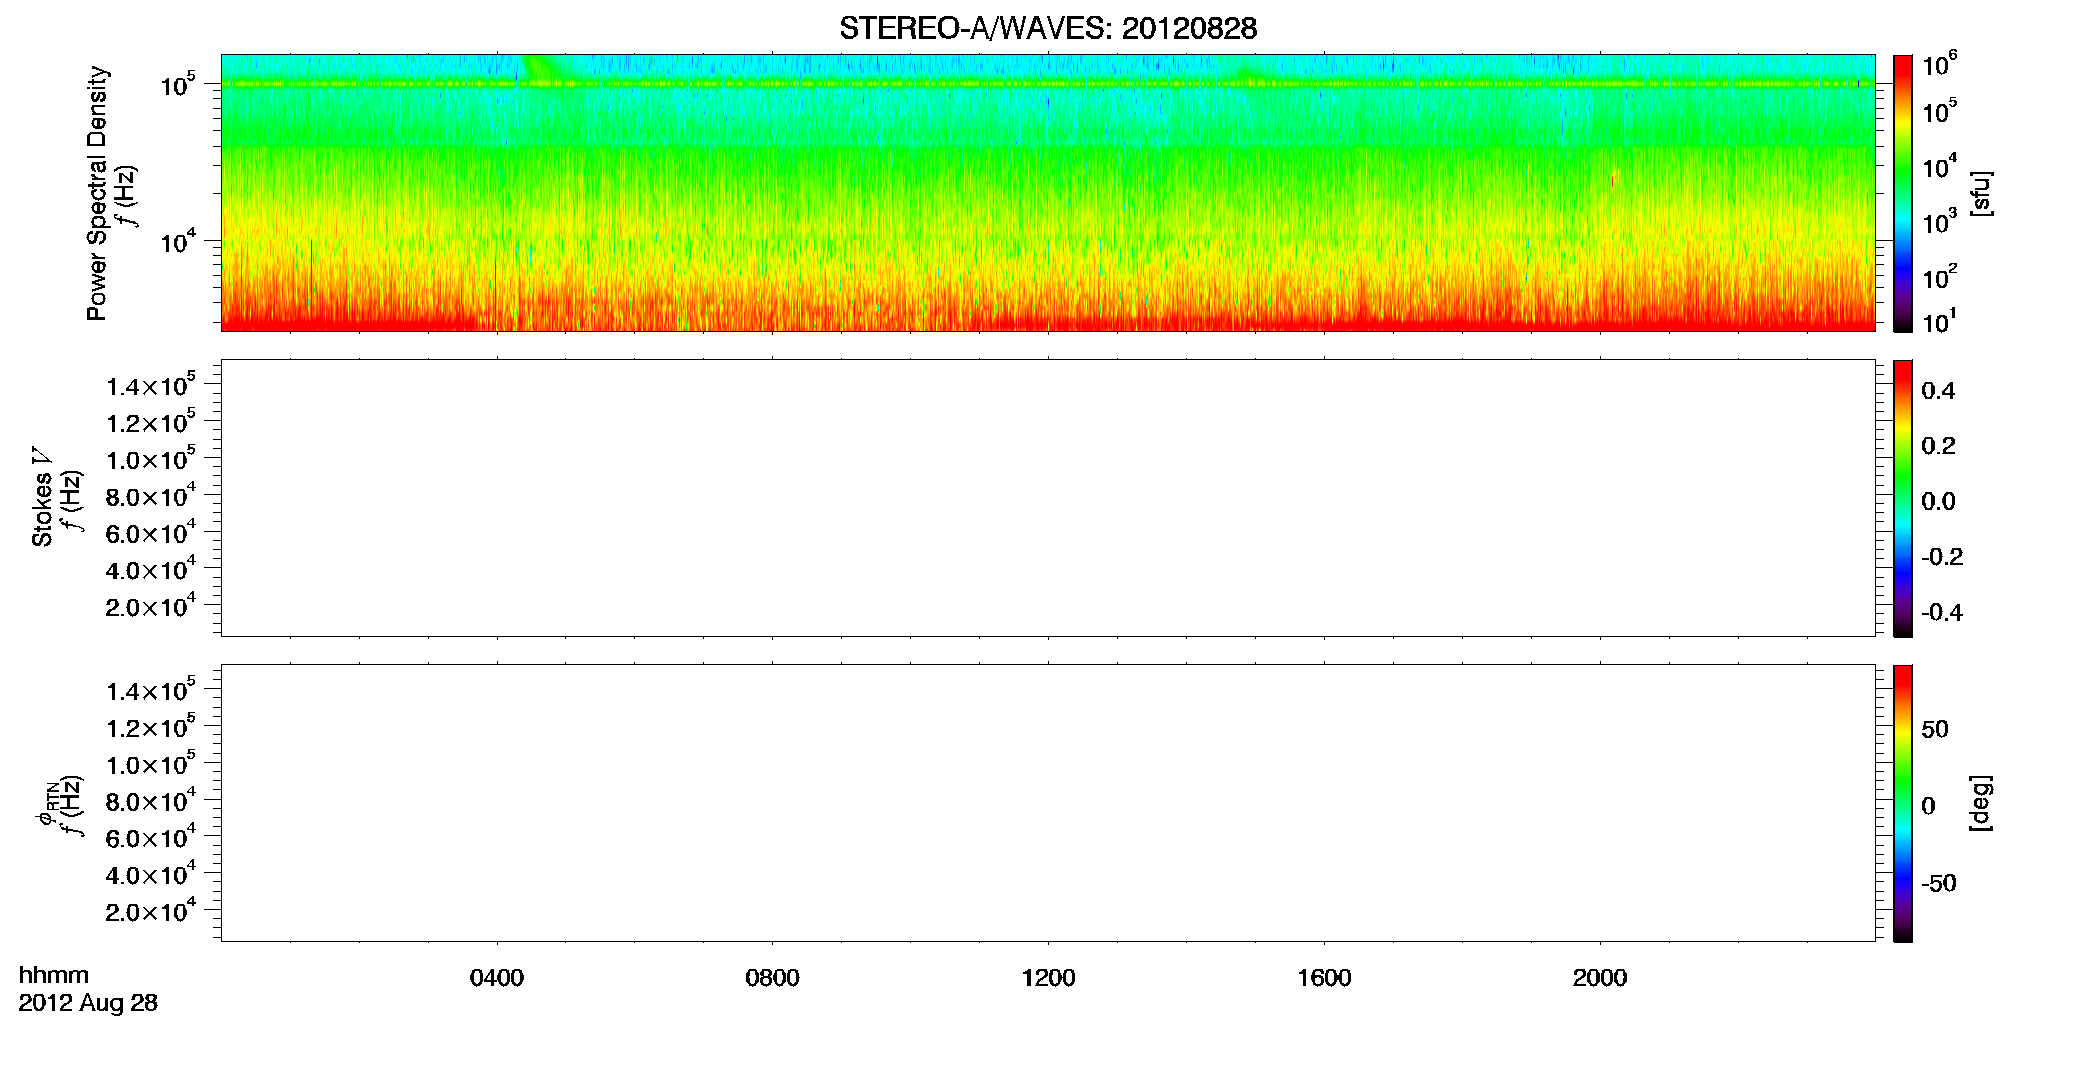Click the -50 label on the degrees colorbar
The height and width of the screenshot is (1080, 2096).
point(1939,883)
